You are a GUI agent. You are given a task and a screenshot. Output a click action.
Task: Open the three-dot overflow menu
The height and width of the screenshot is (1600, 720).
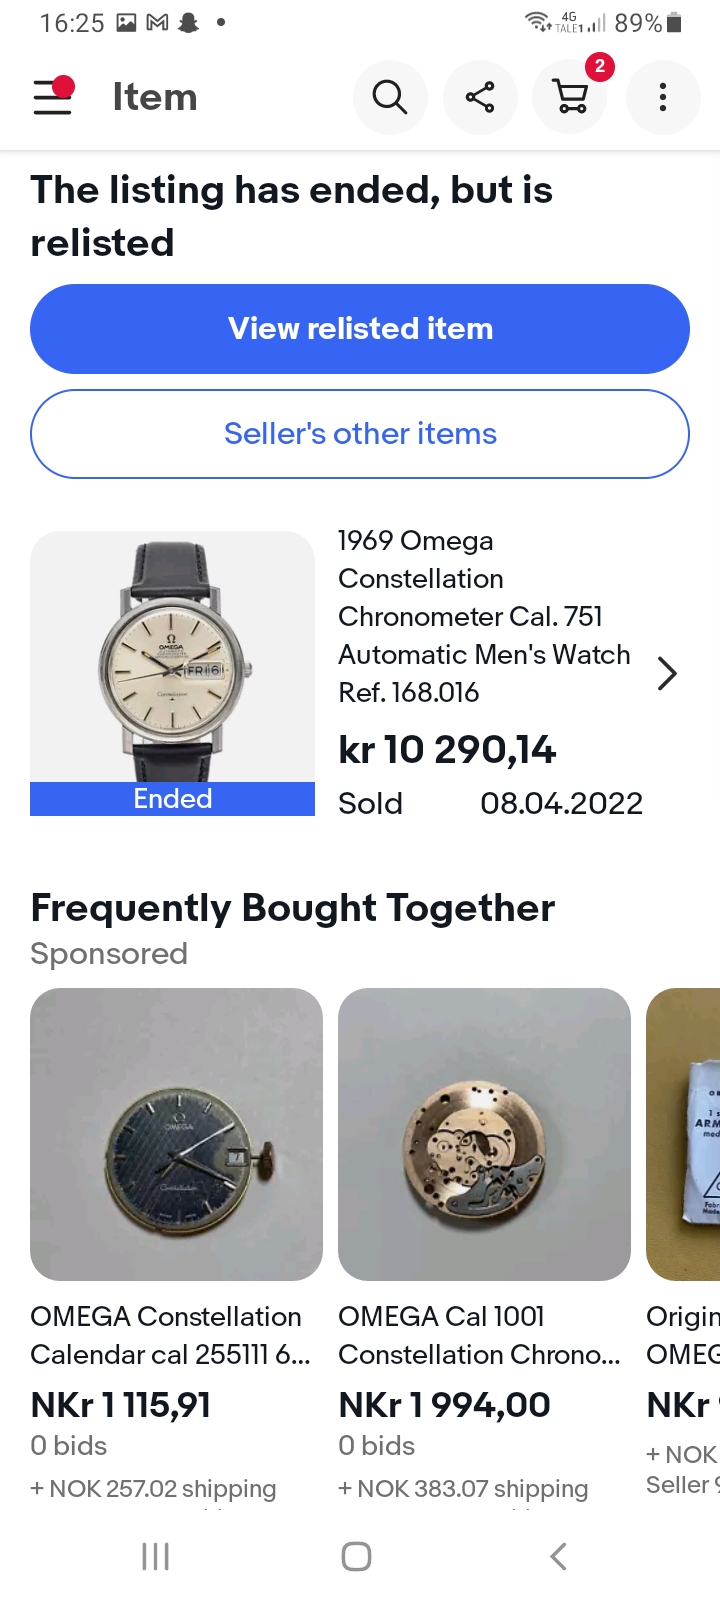662,97
